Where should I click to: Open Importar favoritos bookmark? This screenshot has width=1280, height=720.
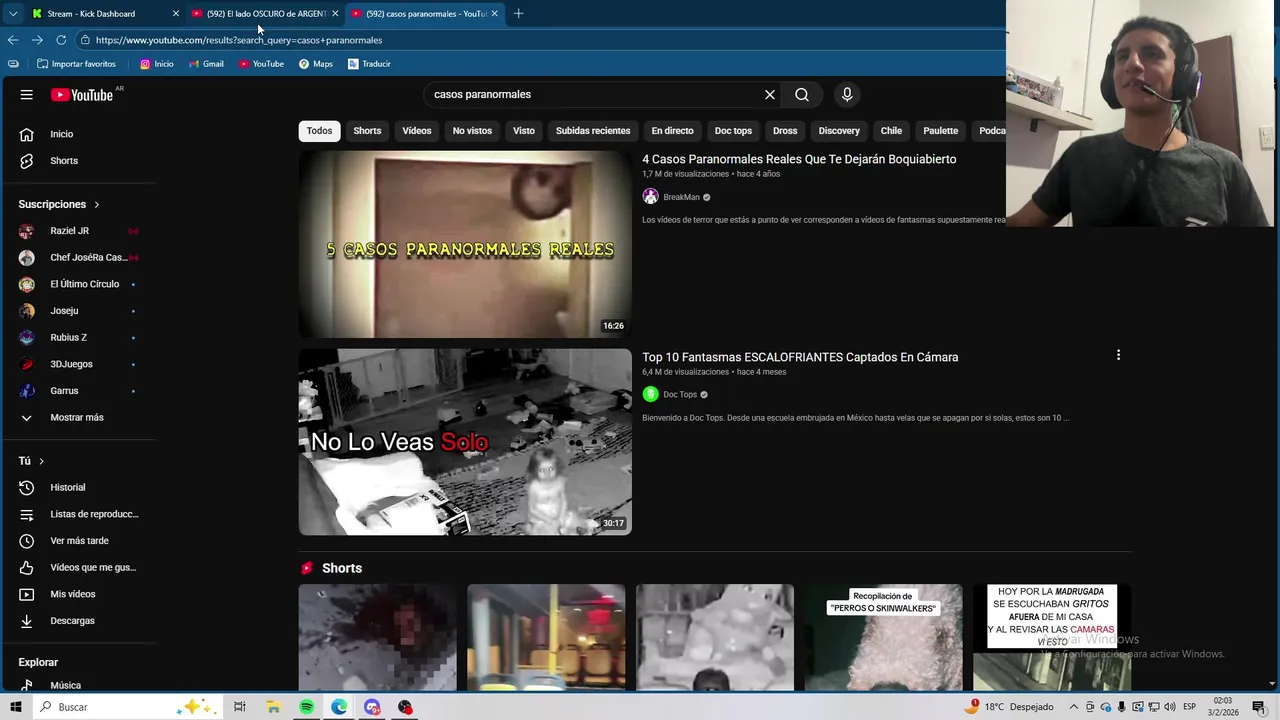click(x=76, y=64)
